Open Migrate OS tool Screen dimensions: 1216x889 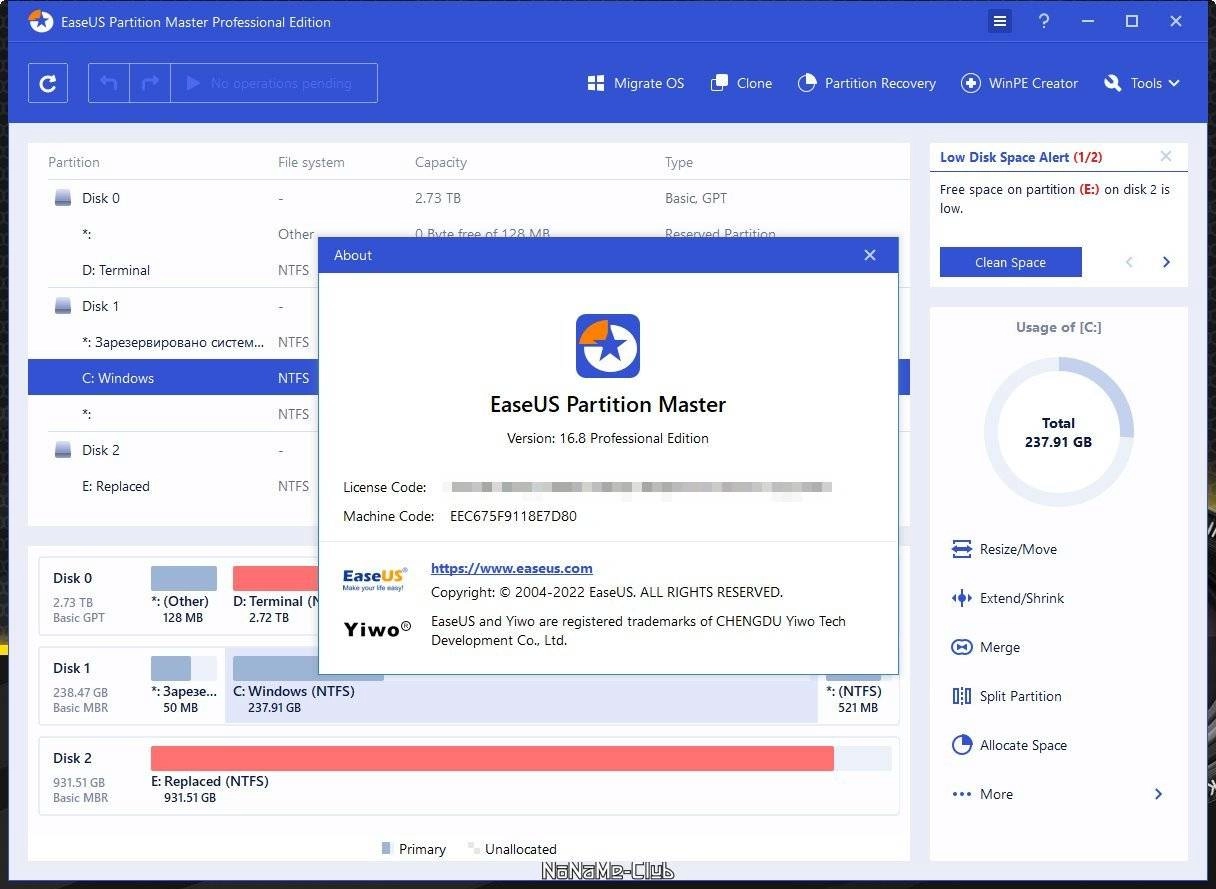click(x=636, y=83)
